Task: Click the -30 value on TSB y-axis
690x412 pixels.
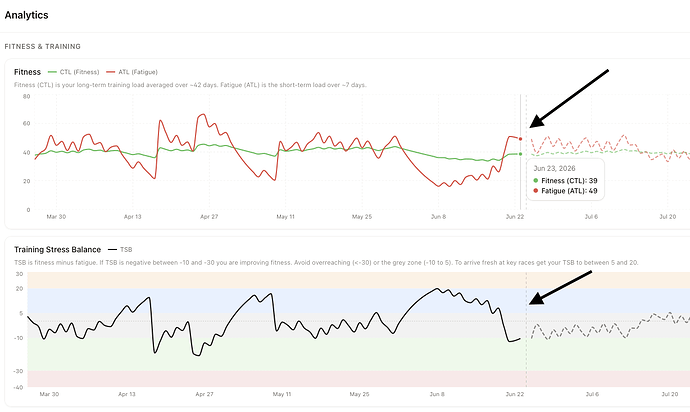Action: tap(18, 371)
